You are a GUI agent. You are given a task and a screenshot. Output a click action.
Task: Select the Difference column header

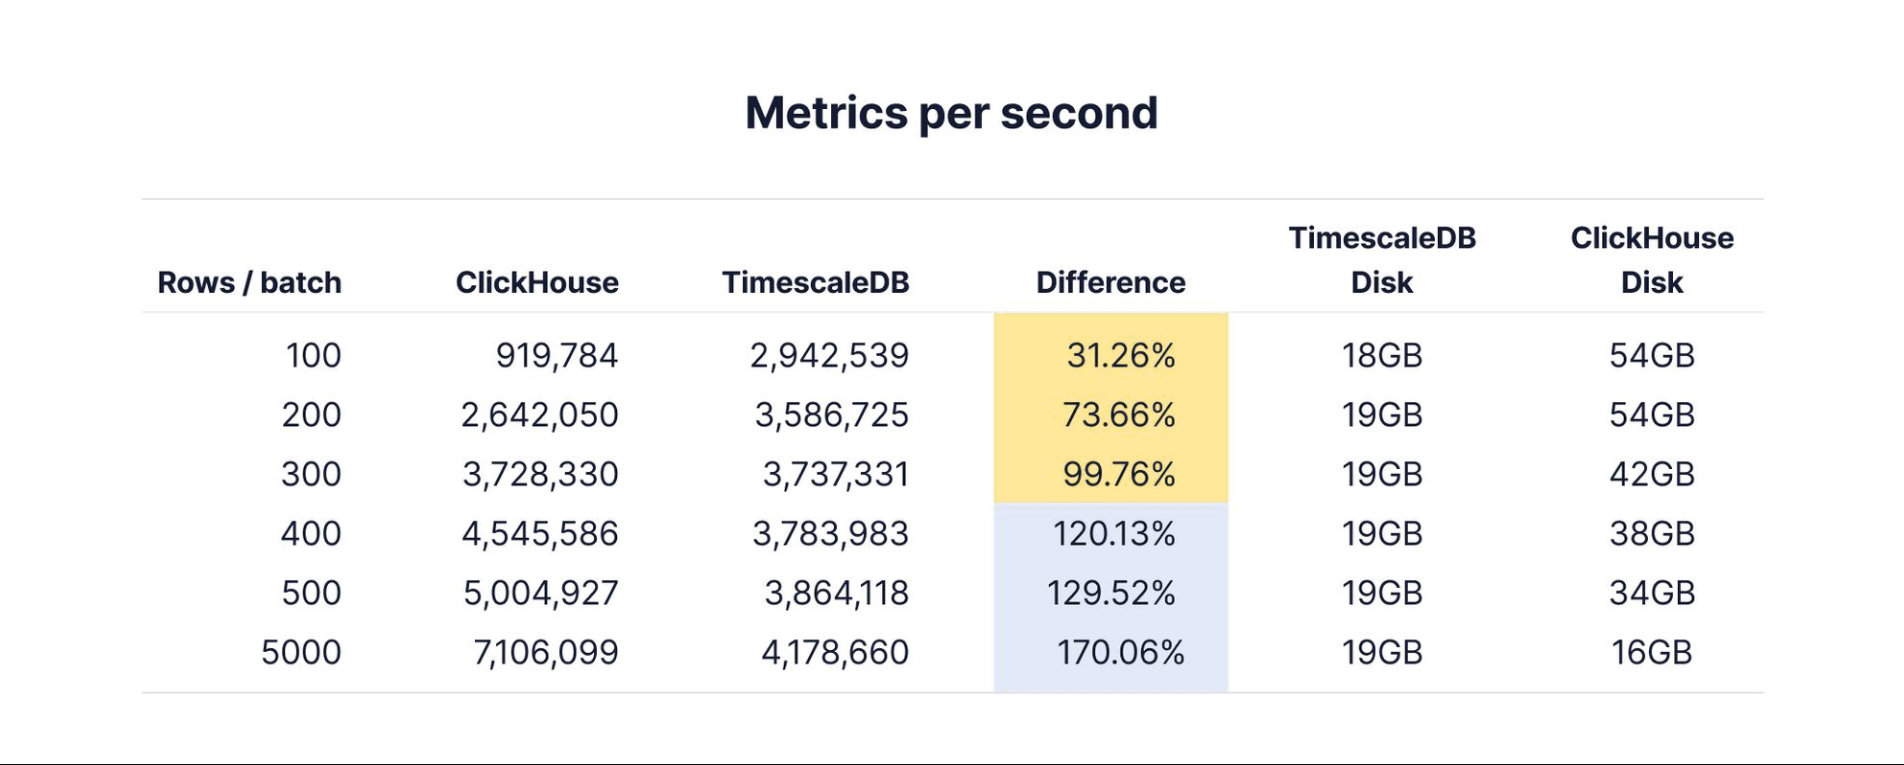[1110, 283]
